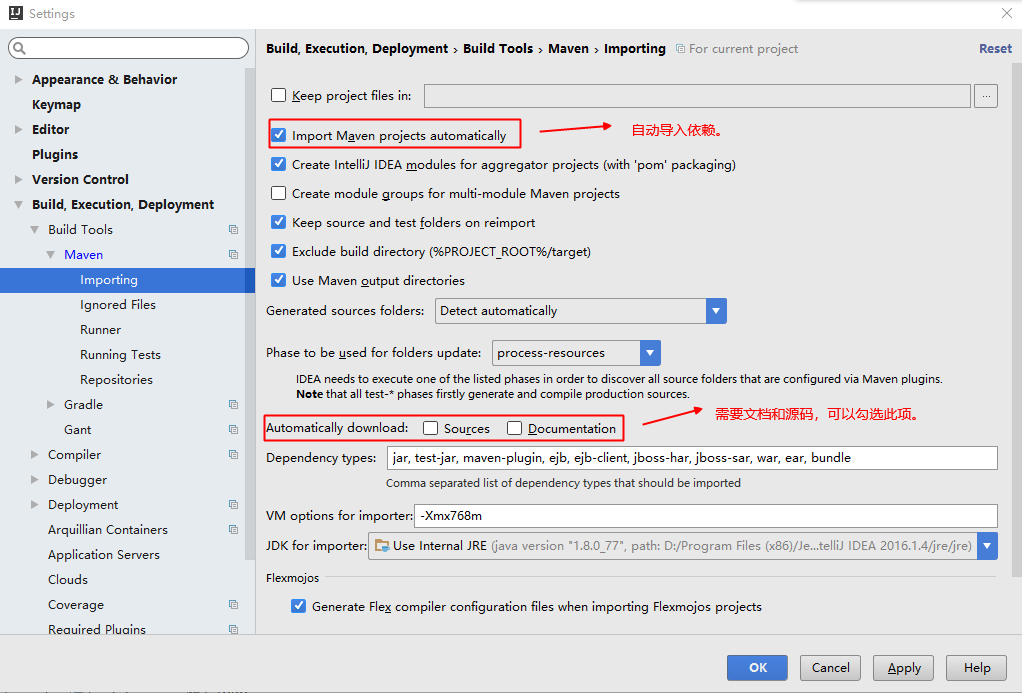
Task: Collapse the Build Tools node
Action: tap(35, 229)
